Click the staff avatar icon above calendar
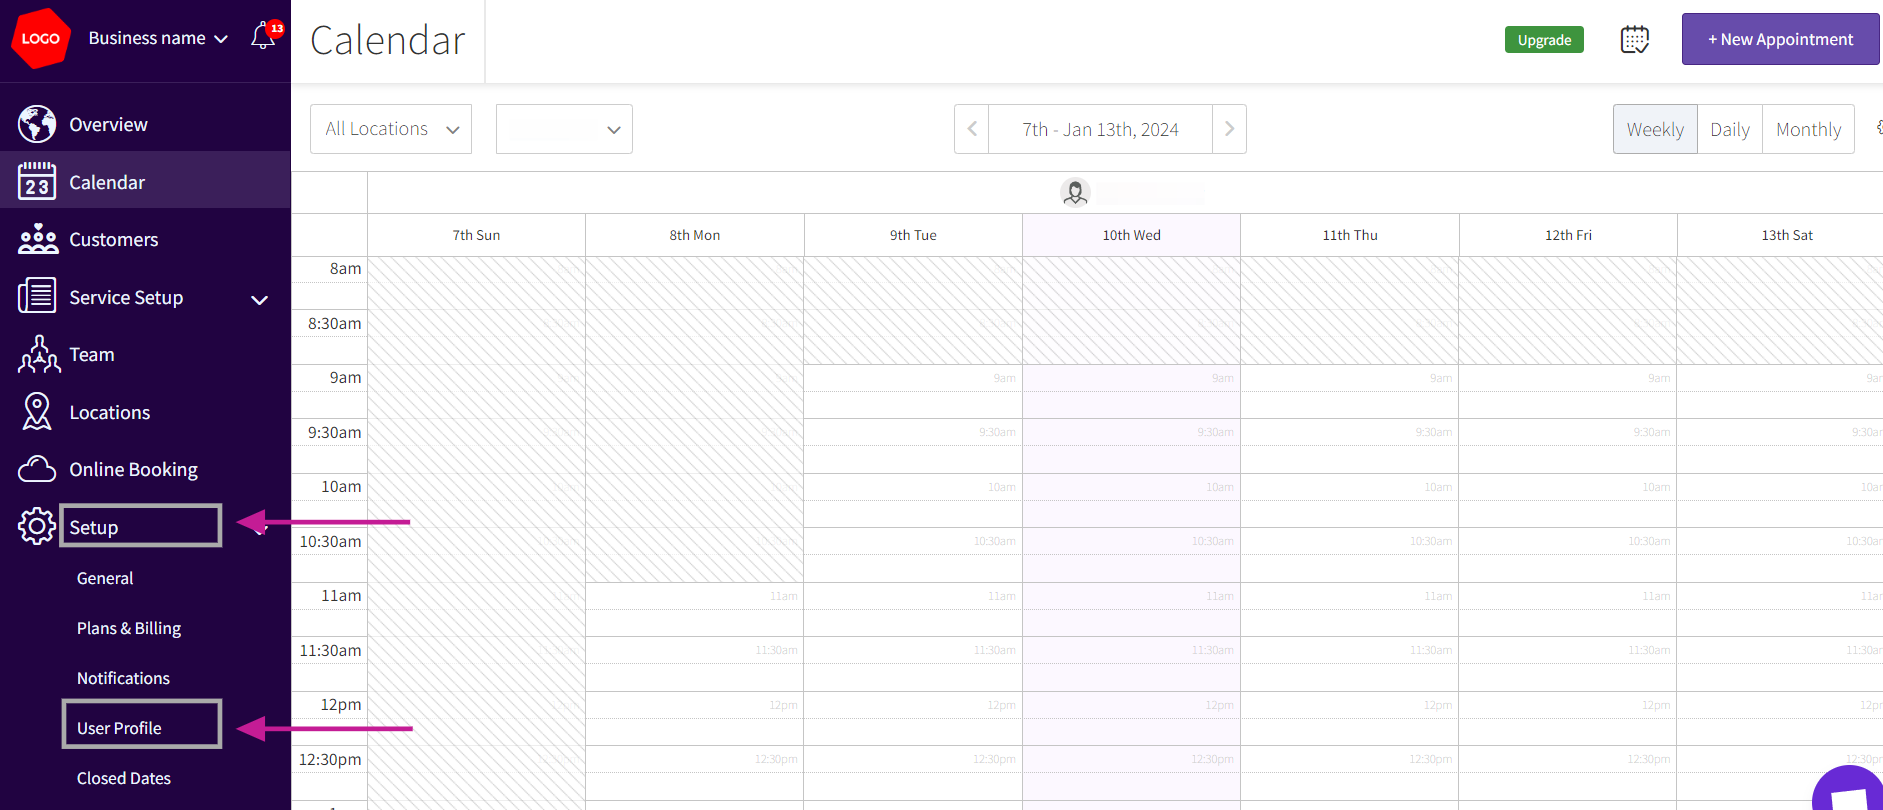1883x810 pixels. (x=1075, y=192)
